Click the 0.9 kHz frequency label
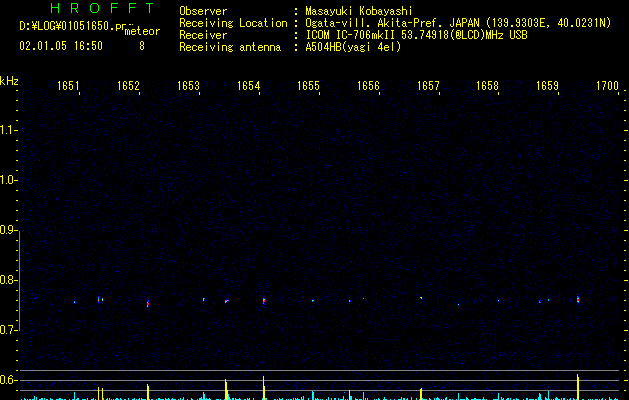This screenshot has width=629, height=400. (8, 230)
